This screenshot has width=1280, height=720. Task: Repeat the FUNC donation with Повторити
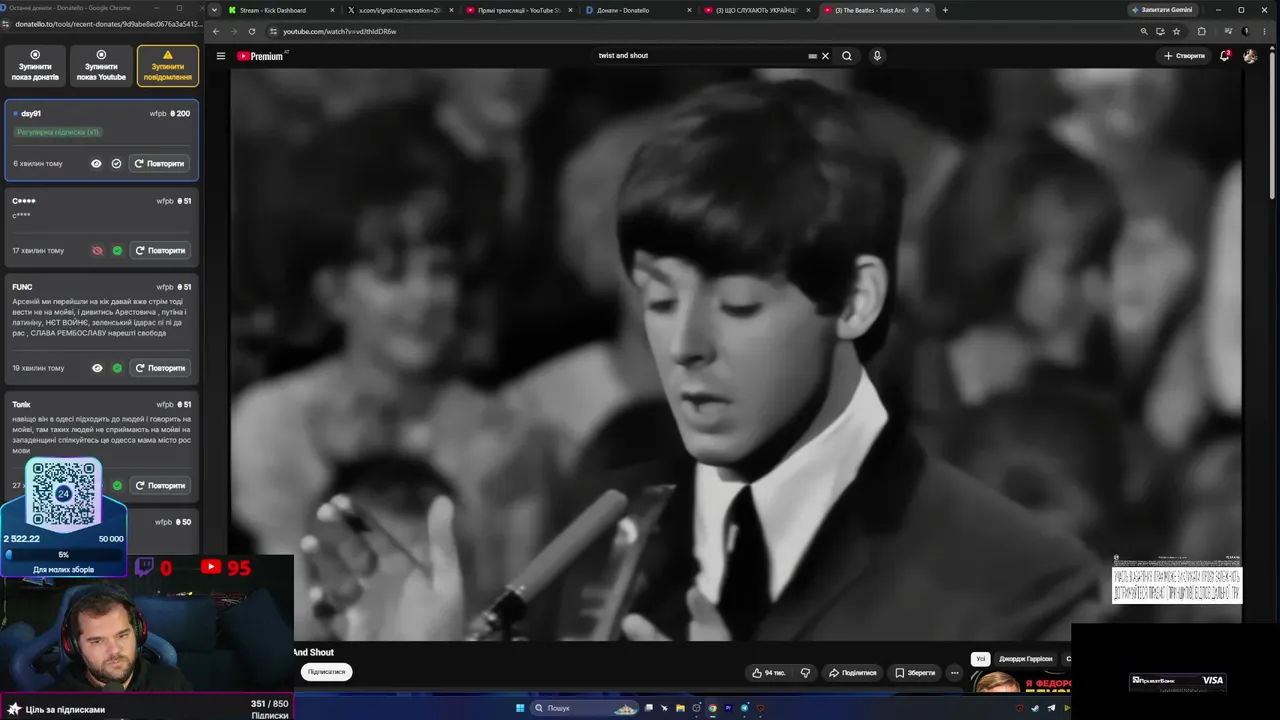point(160,368)
